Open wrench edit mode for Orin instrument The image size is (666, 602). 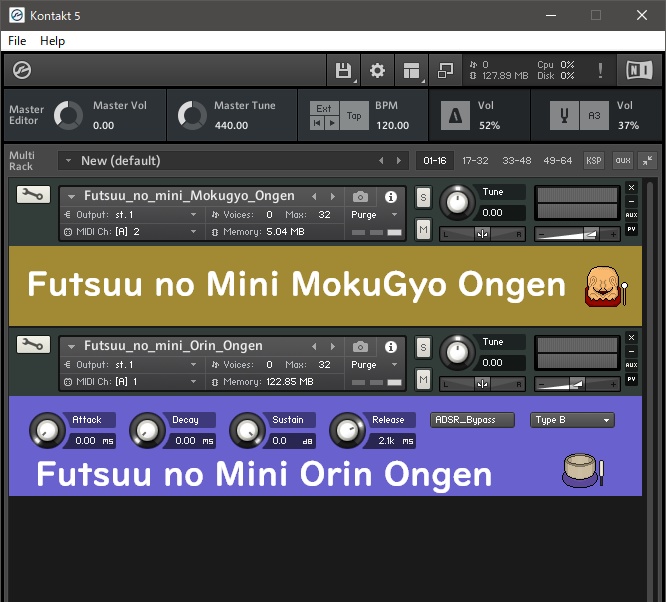(33, 345)
